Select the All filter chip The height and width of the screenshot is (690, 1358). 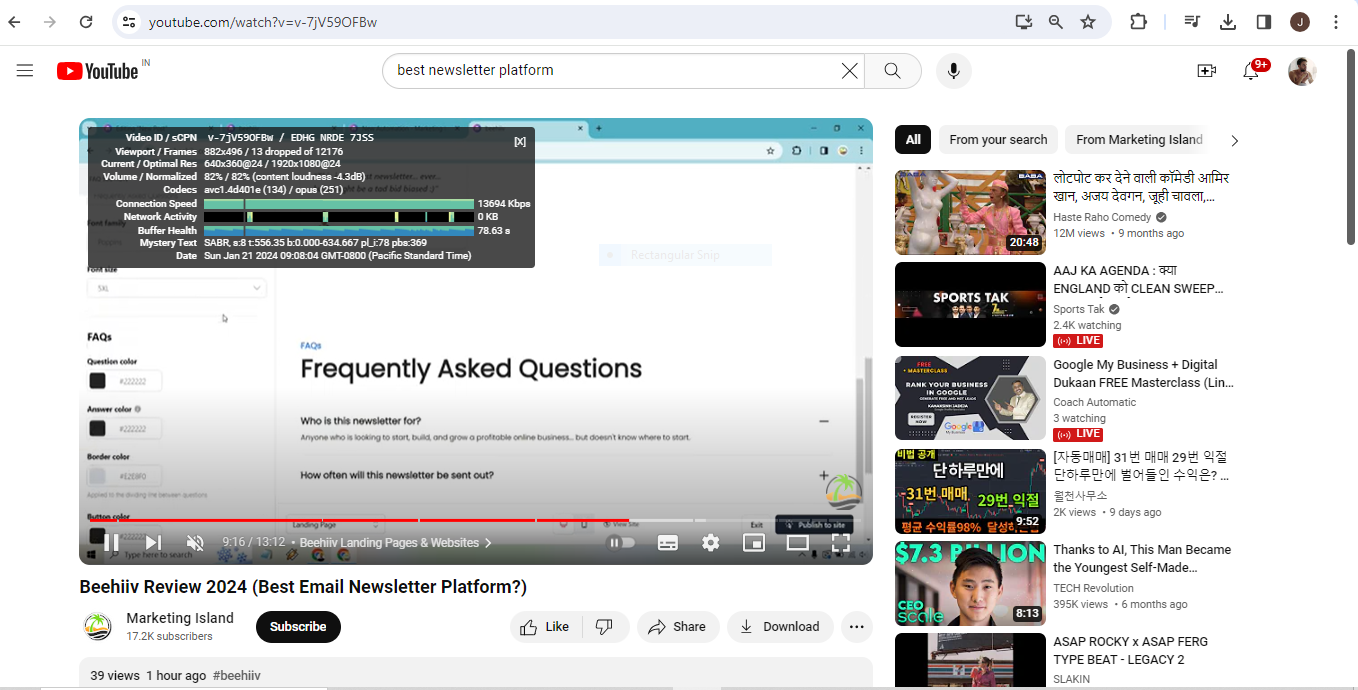coord(913,139)
